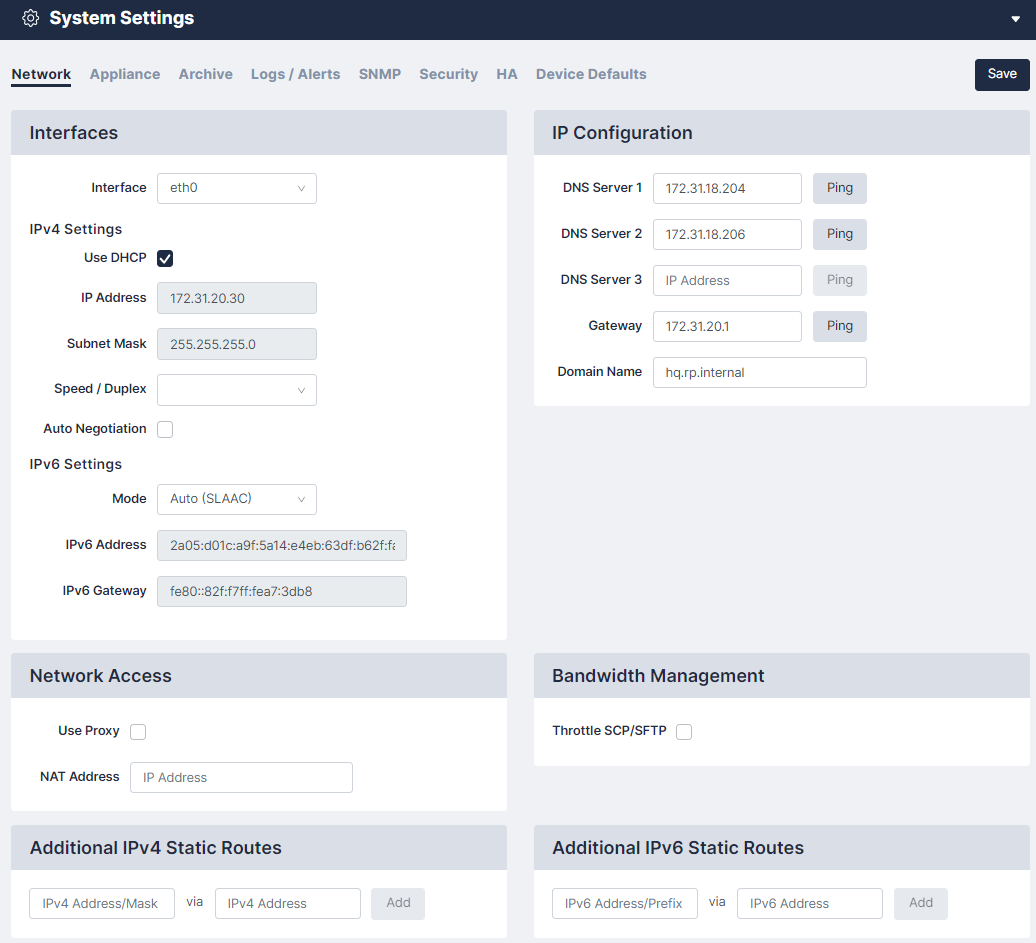Click the Add button for IPv4 static routes
Screen dimensions: 1036x943
click(398, 903)
